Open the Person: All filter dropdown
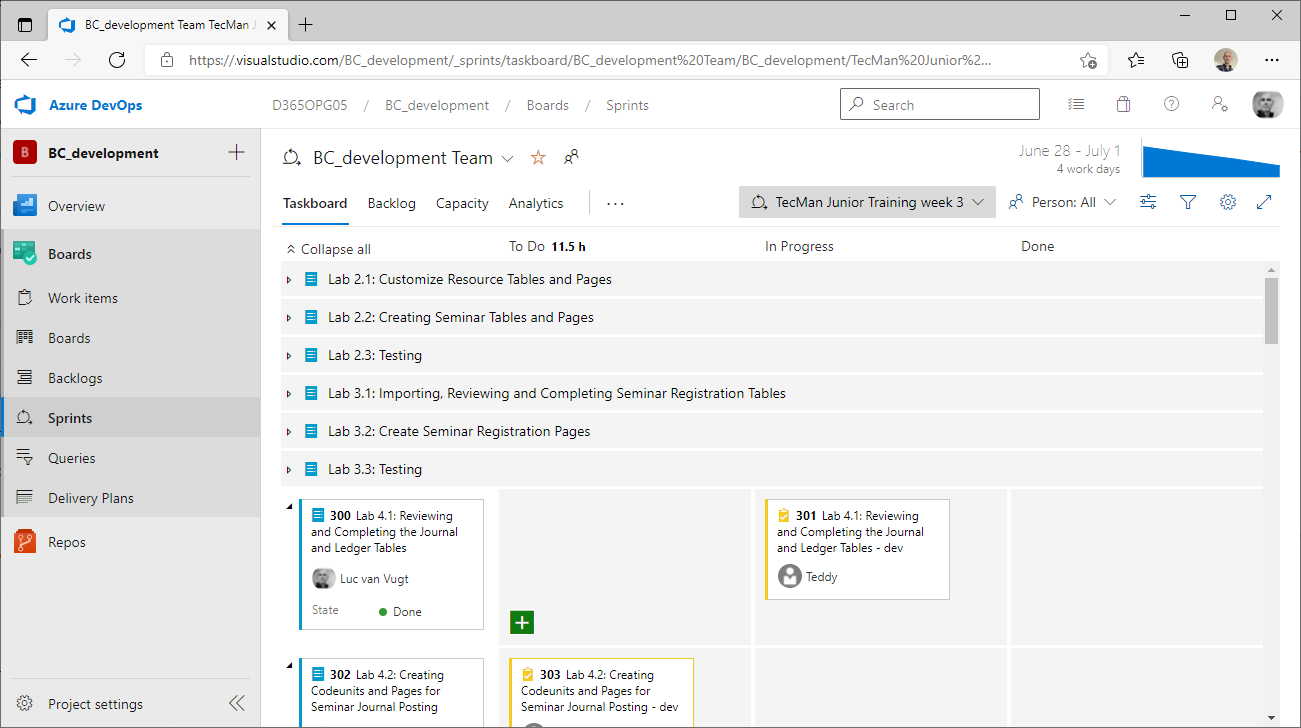This screenshot has width=1301, height=728. [1062, 202]
